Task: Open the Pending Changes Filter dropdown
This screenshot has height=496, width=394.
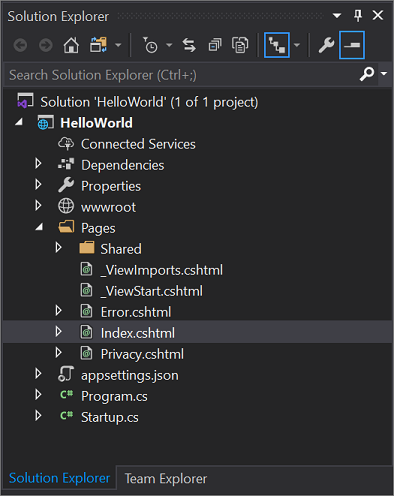Action: pos(169,45)
